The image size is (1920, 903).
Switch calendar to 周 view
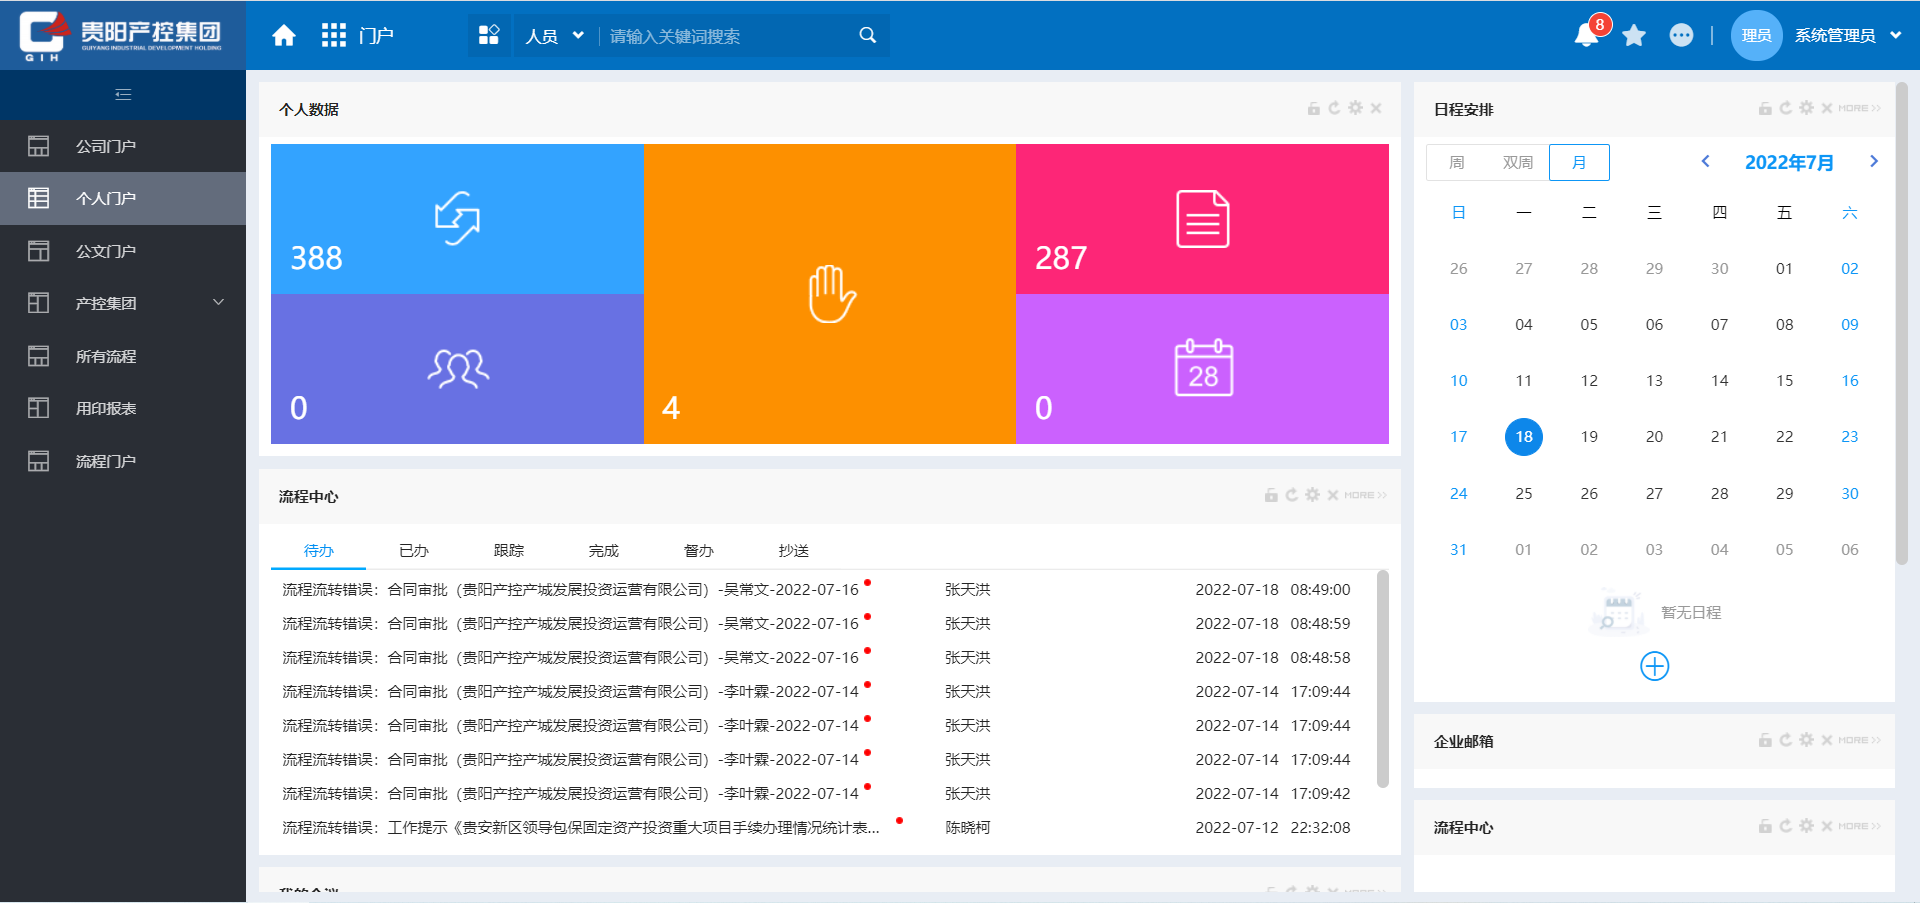[x=1457, y=162]
